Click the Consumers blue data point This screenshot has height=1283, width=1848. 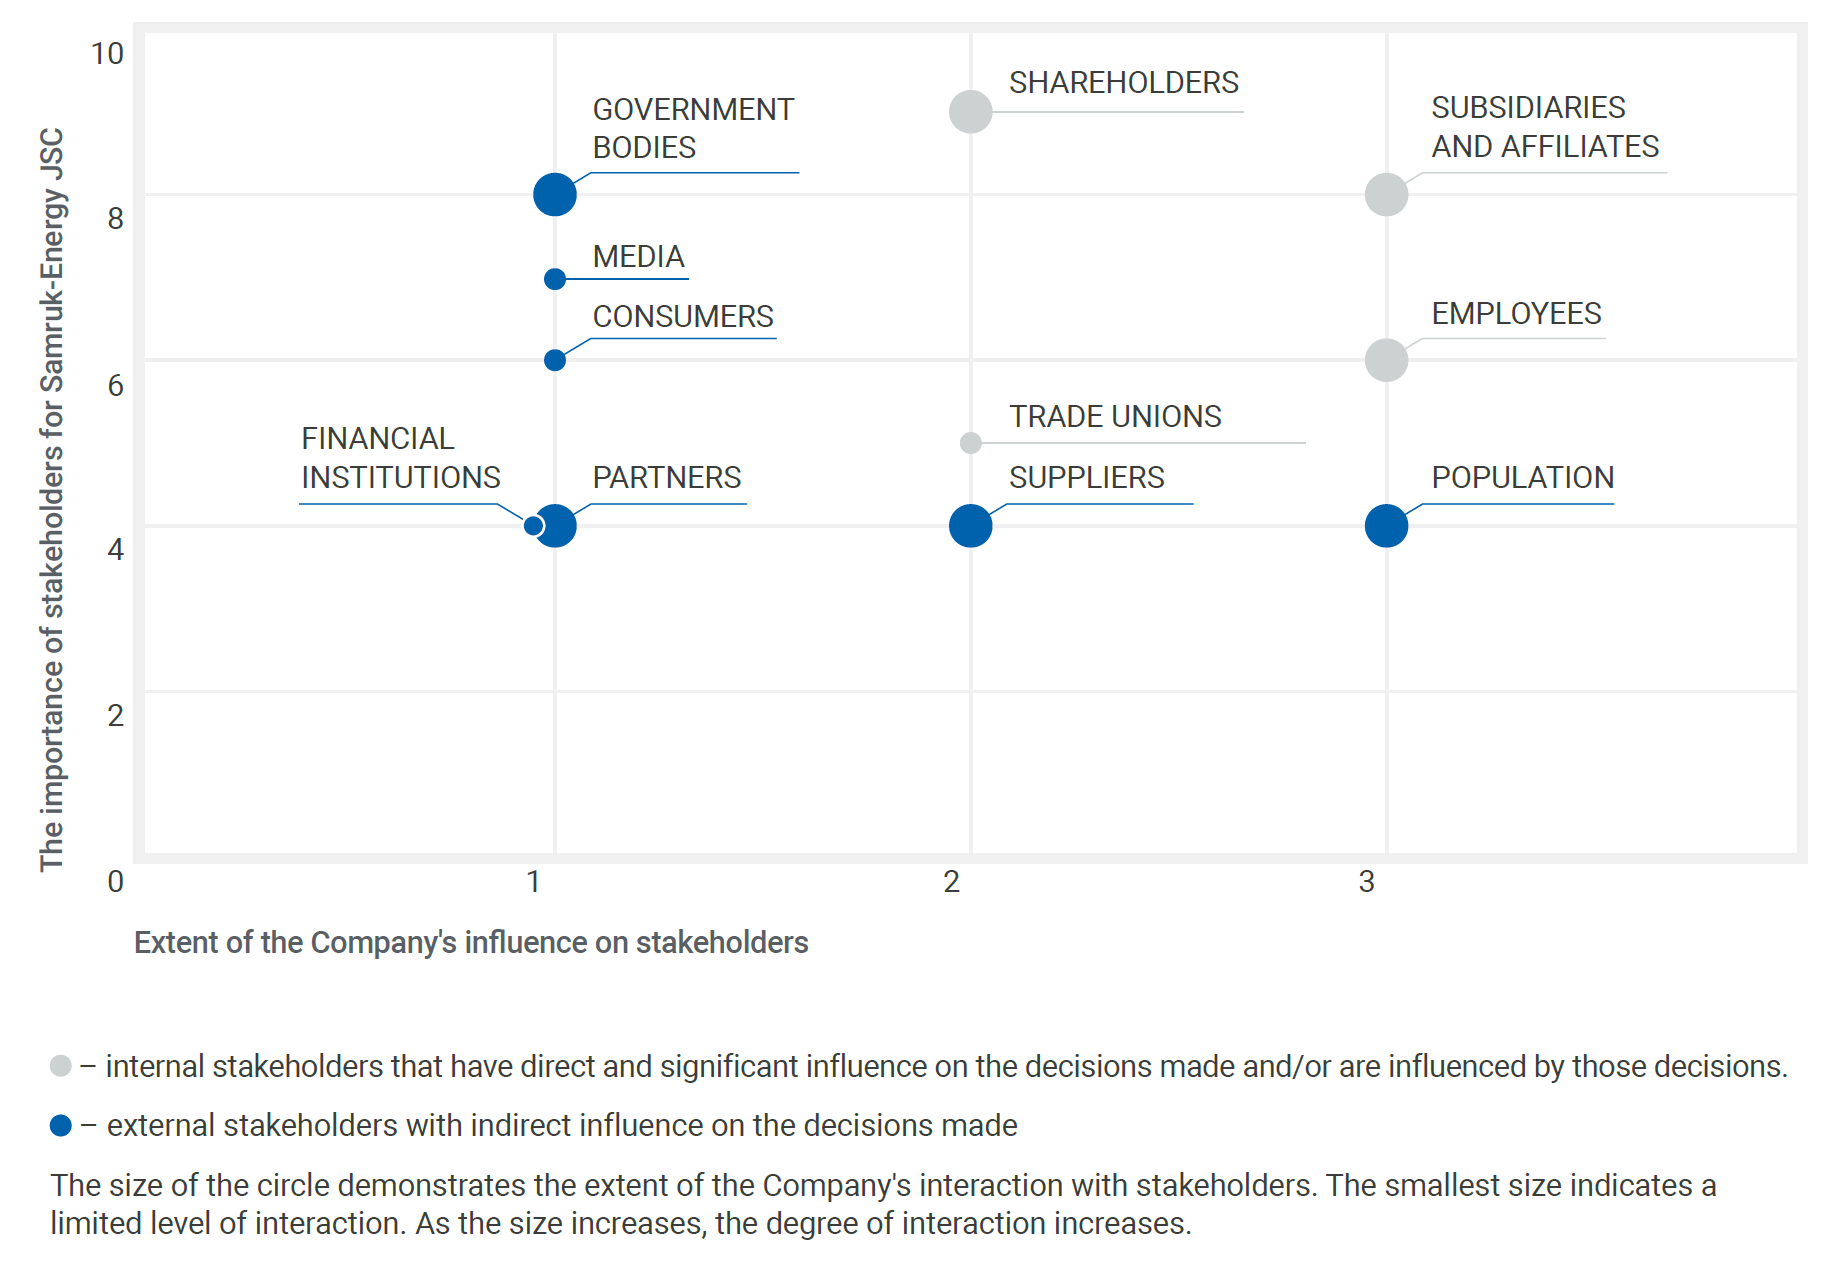pos(555,360)
